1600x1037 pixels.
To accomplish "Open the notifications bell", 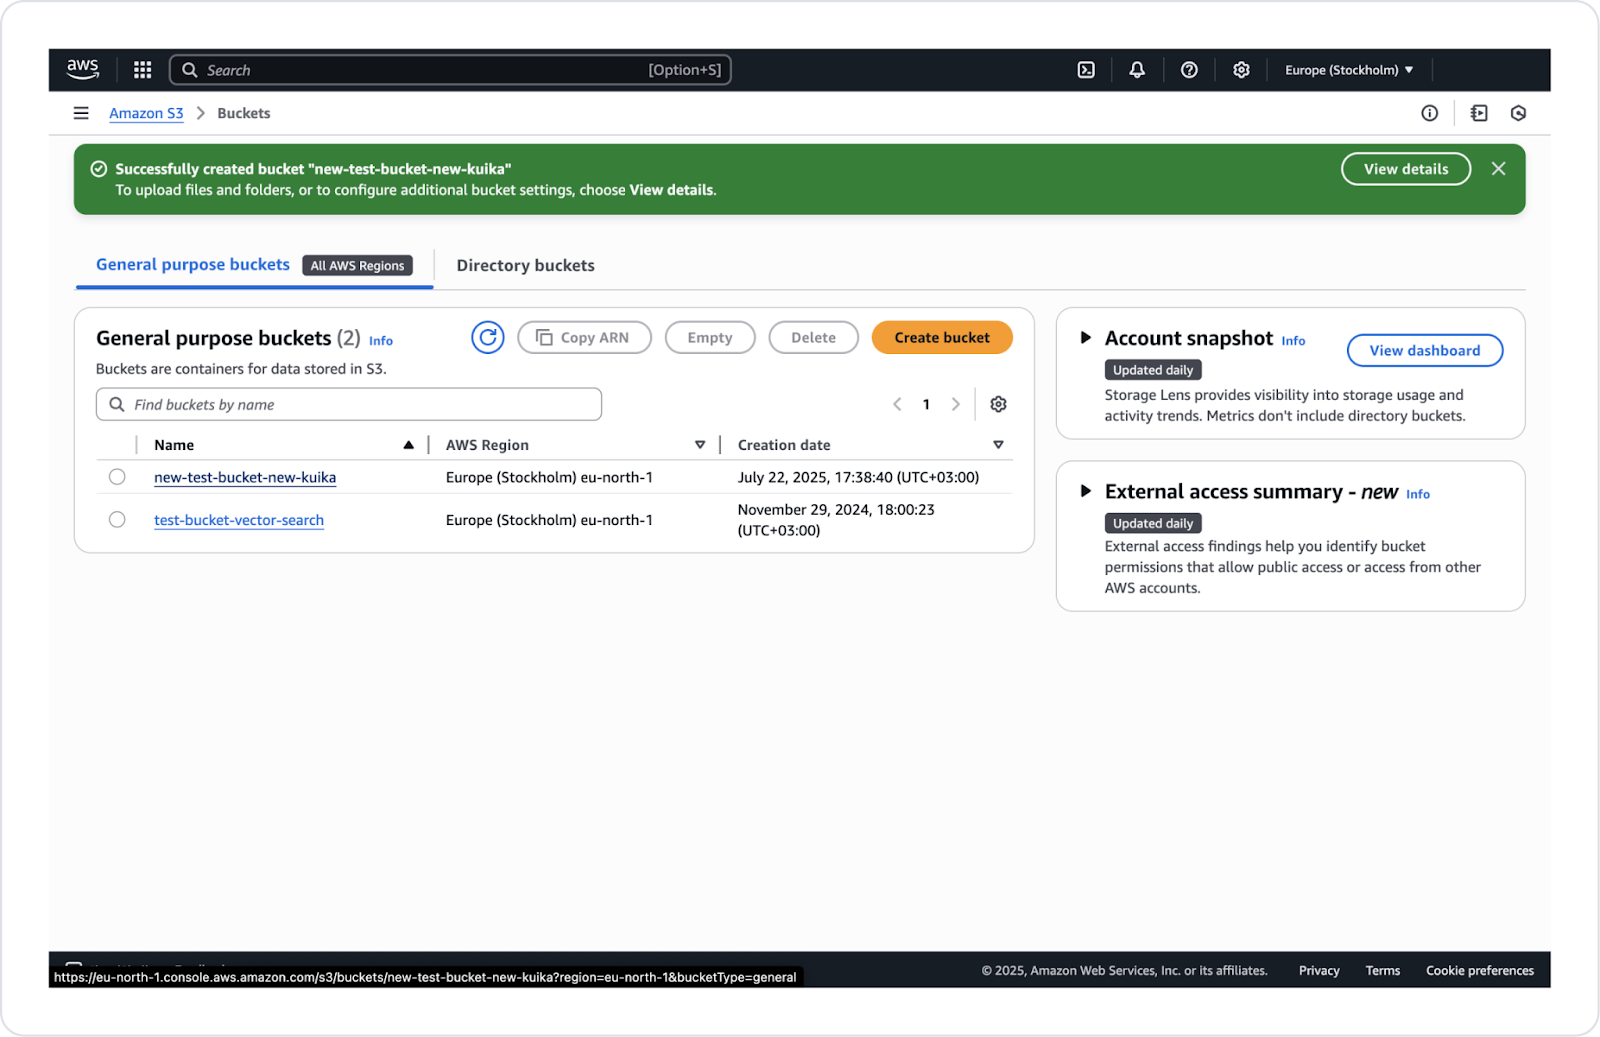I will [1137, 70].
